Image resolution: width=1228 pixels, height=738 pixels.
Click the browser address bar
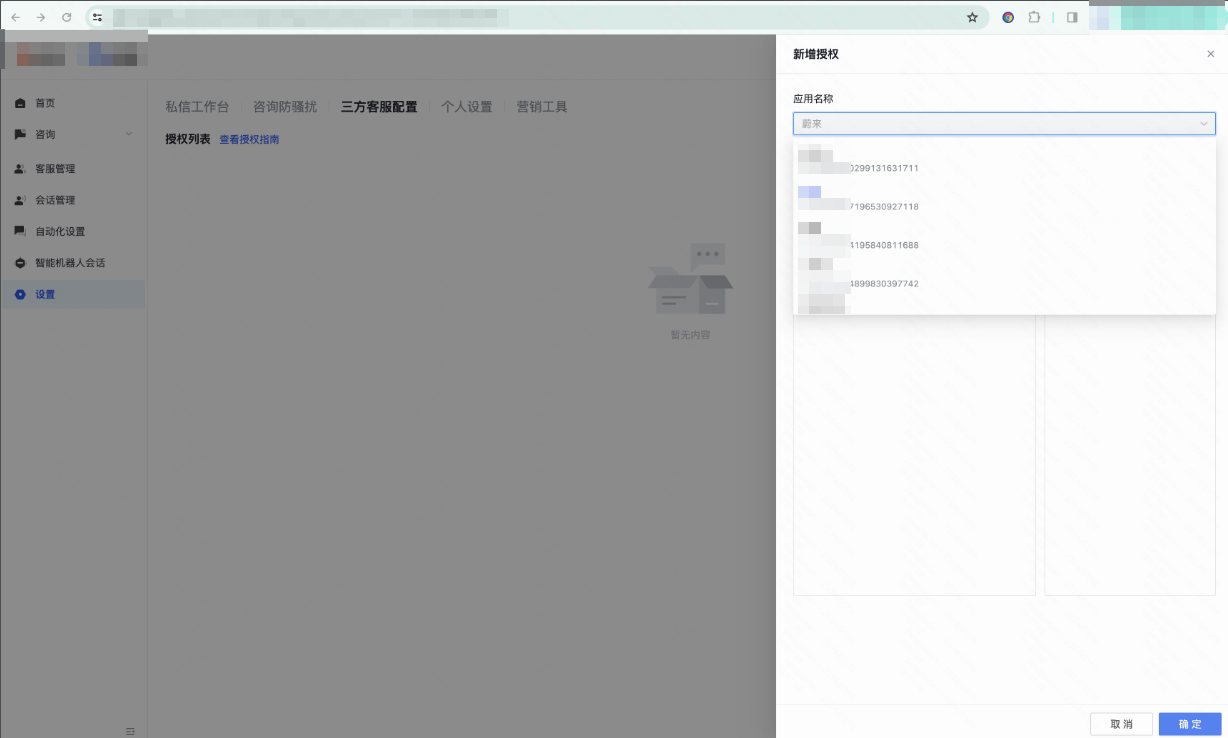(x=535, y=17)
